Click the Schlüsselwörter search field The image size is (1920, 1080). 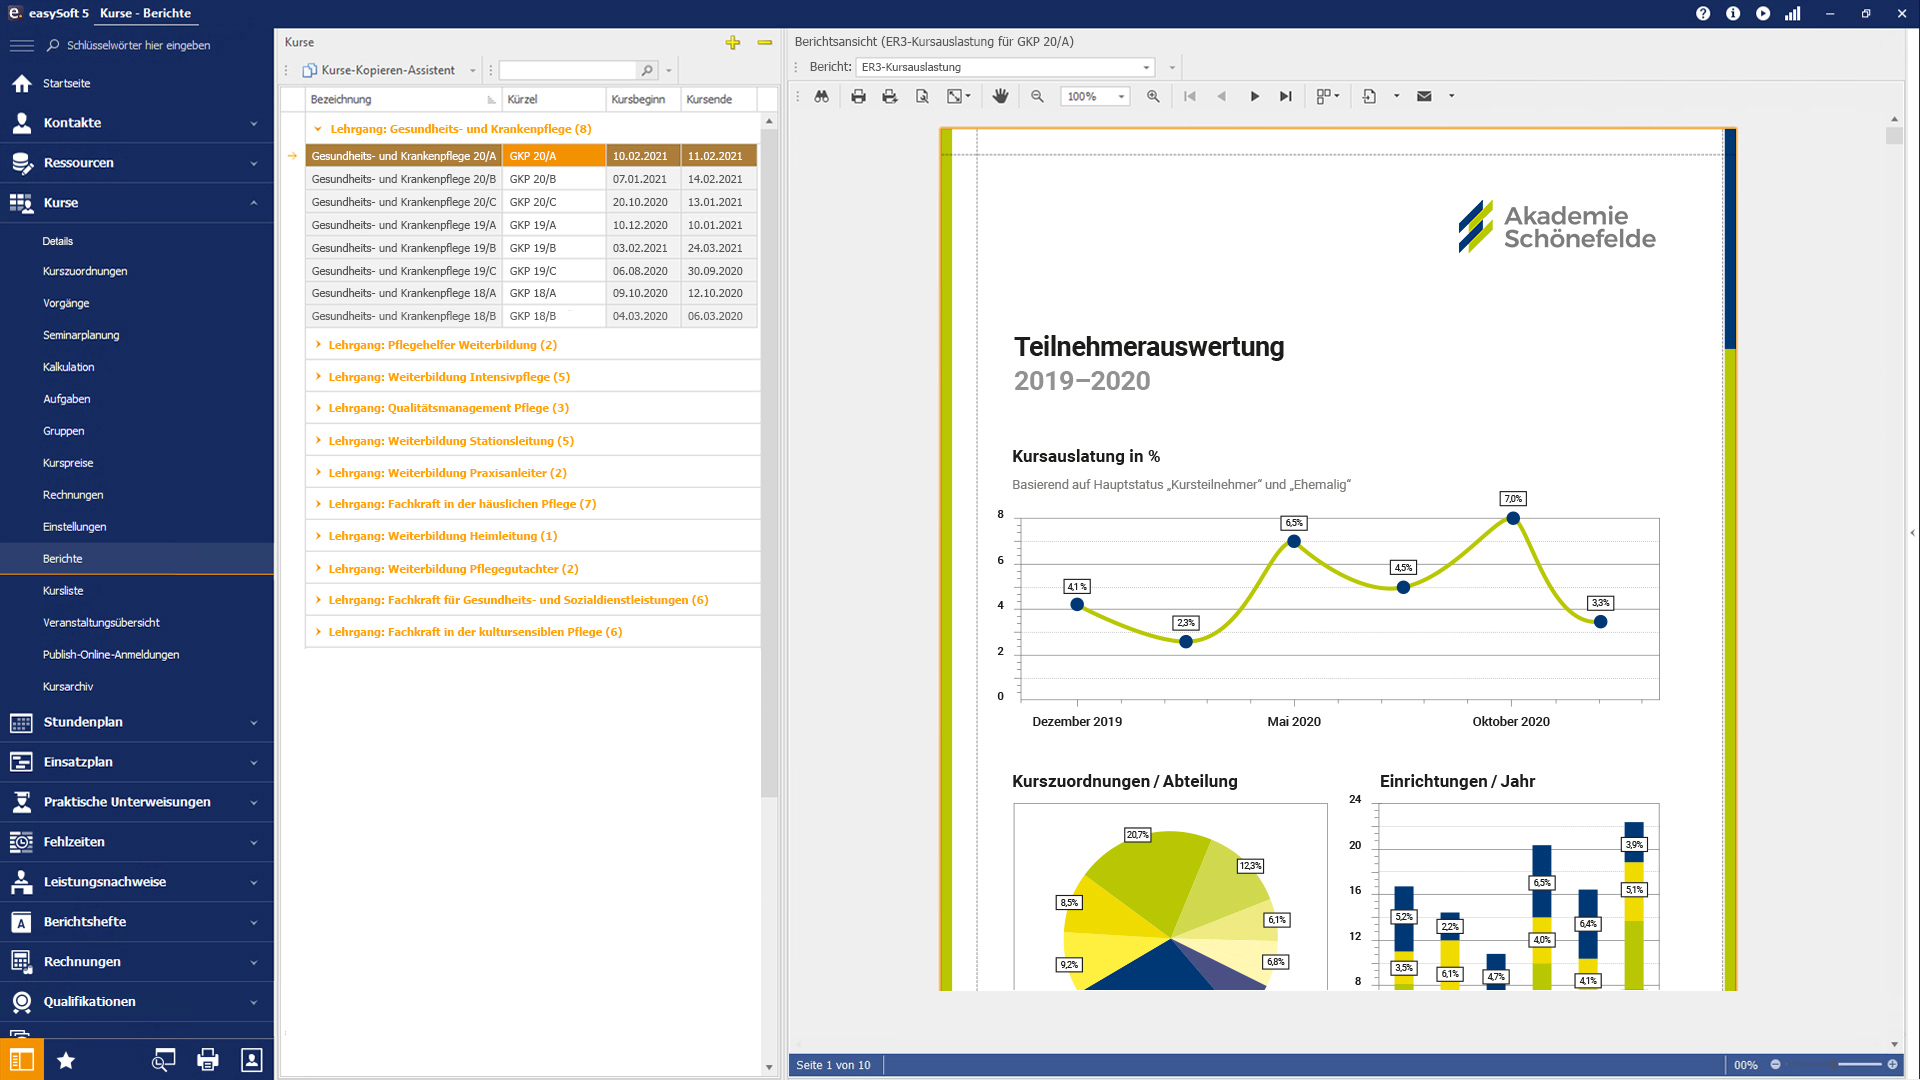pos(138,45)
